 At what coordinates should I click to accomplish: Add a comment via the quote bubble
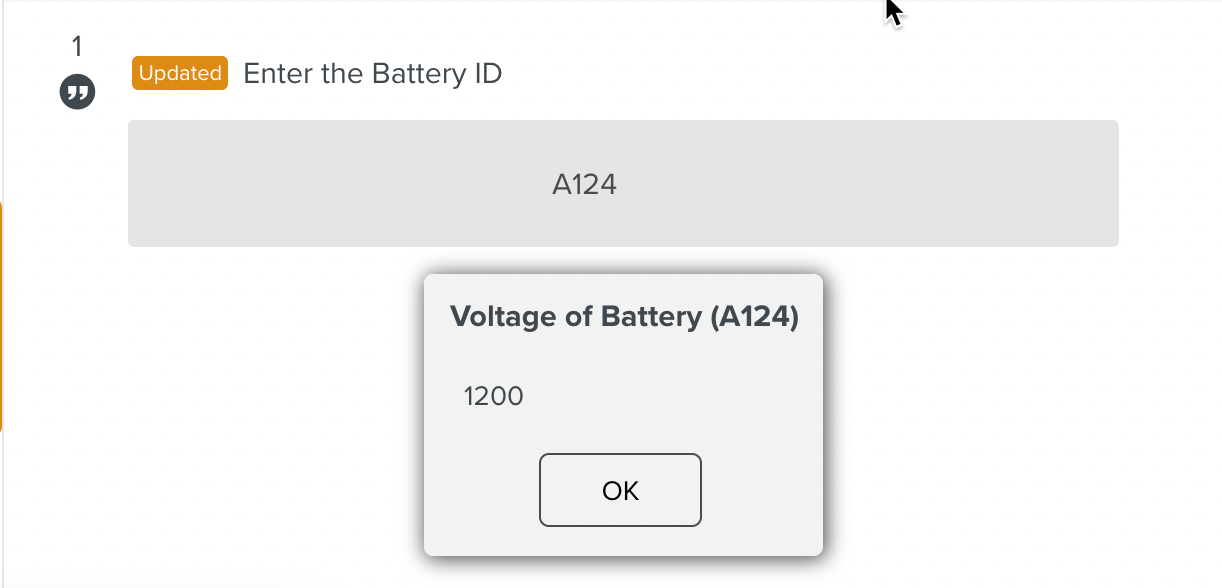(77, 94)
